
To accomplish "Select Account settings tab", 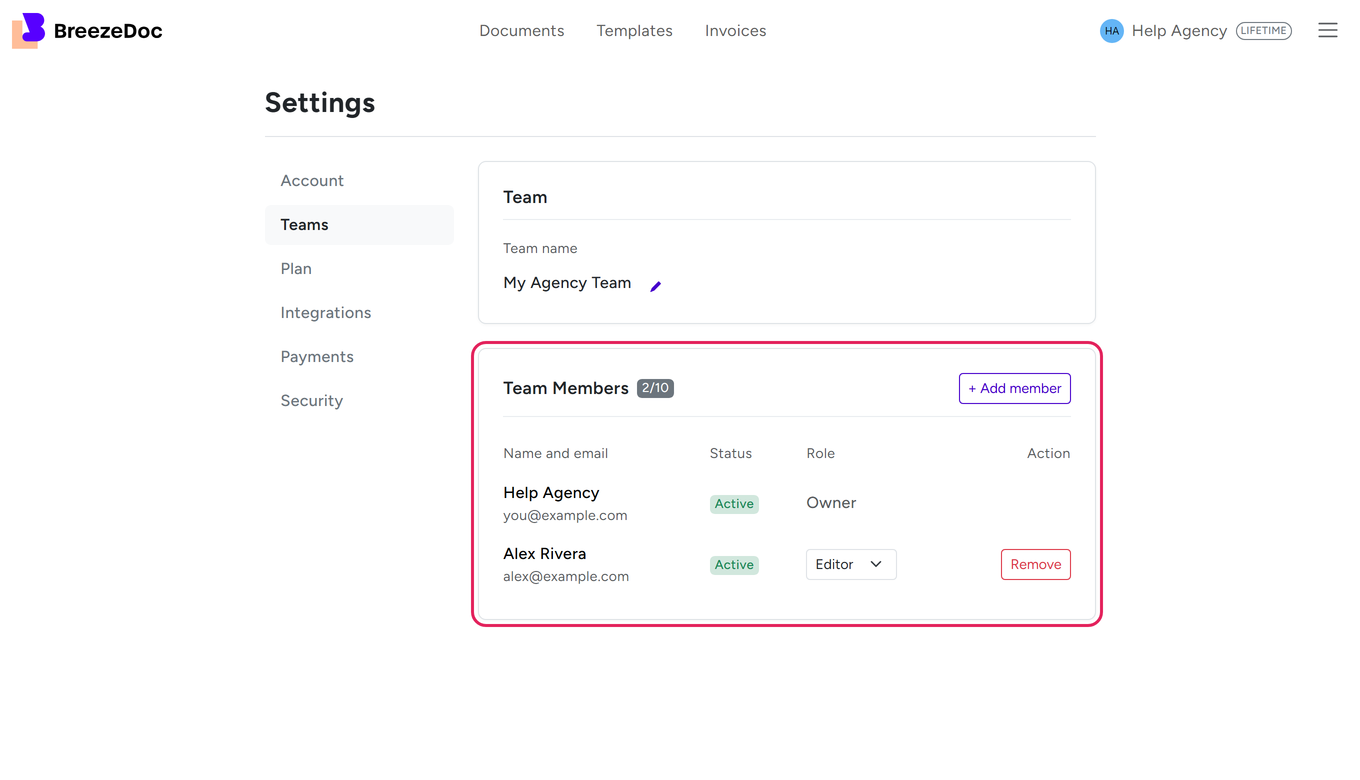I will click(359, 181).
